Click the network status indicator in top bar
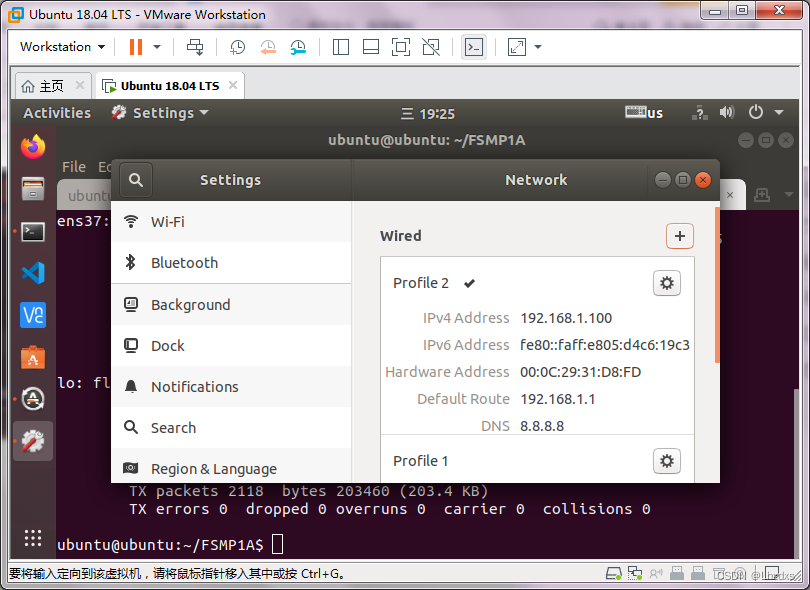The height and width of the screenshot is (590, 810). pos(699,113)
